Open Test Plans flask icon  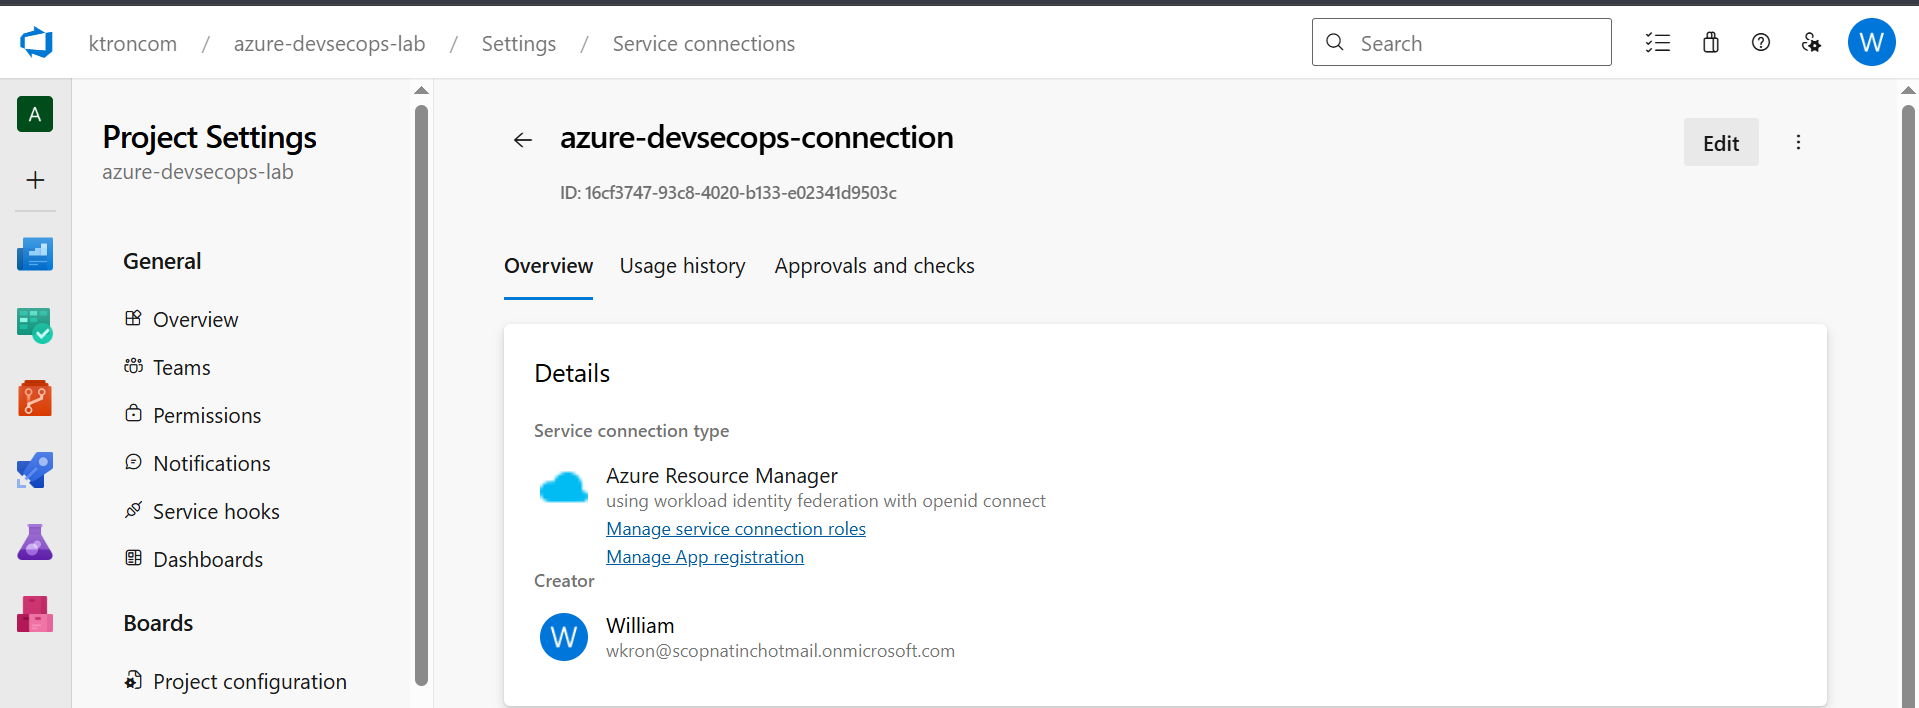35,542
